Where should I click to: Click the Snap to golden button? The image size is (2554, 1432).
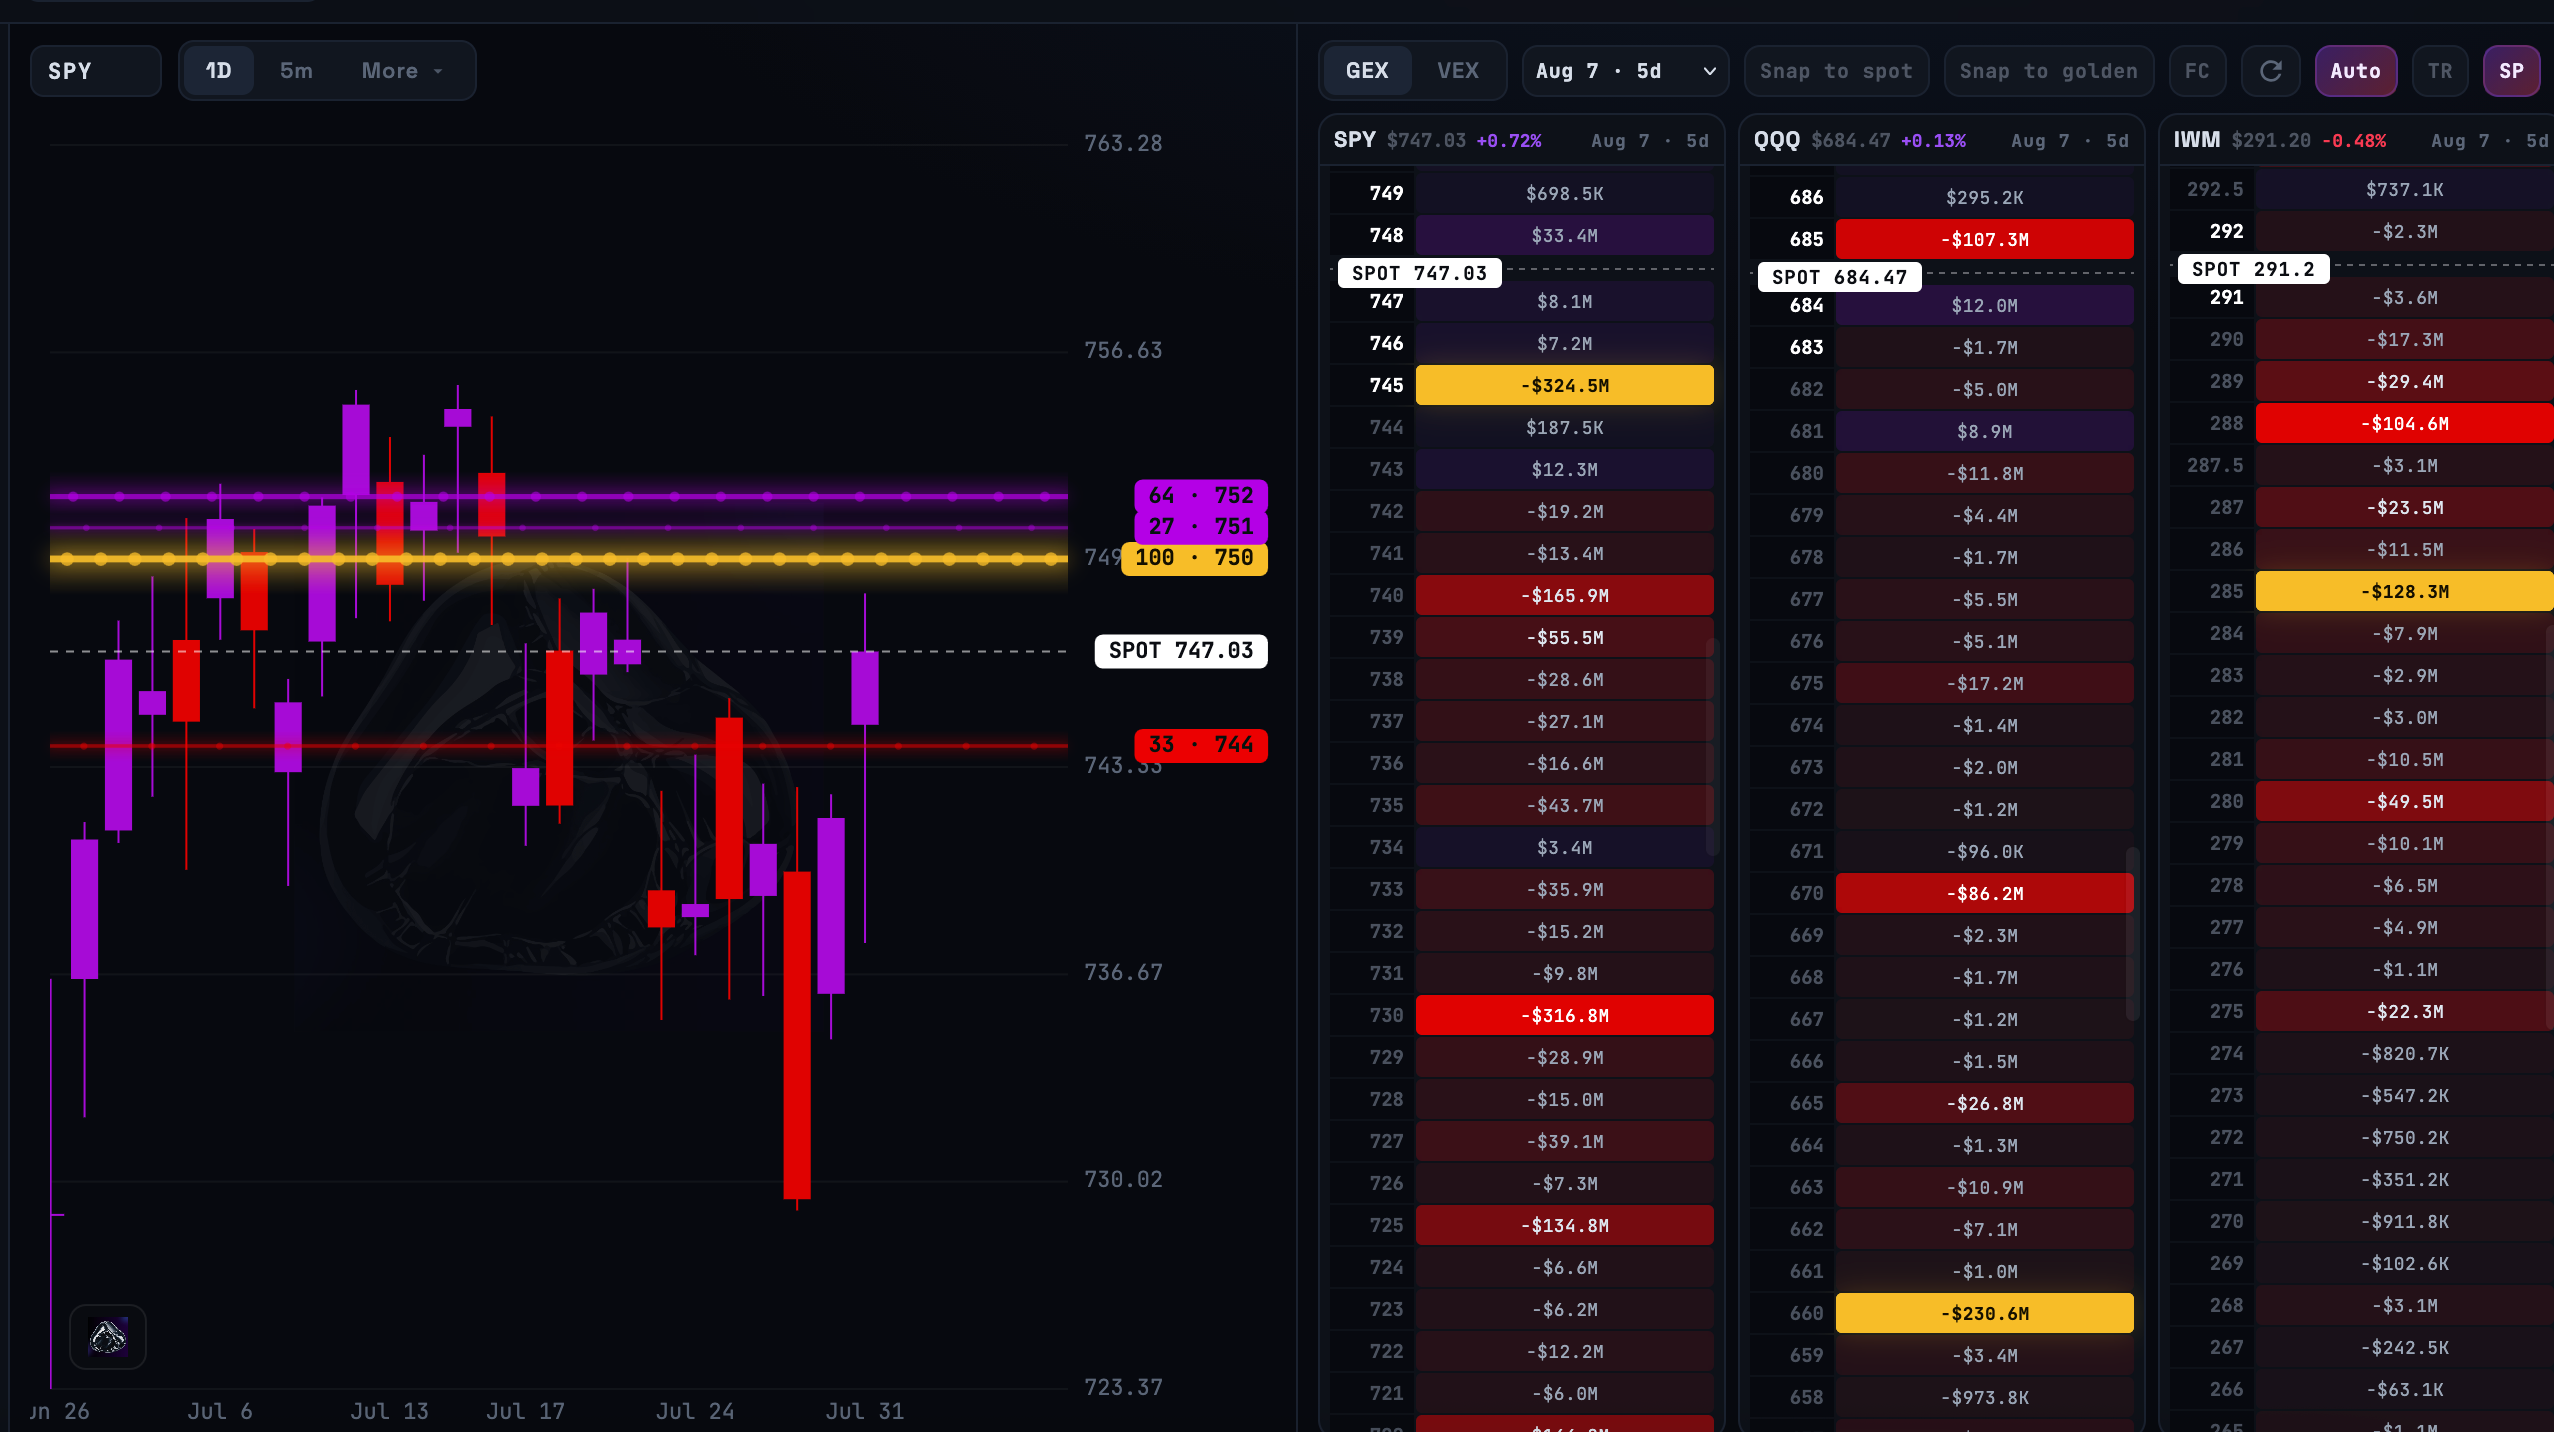click(x=2048, y=71)
